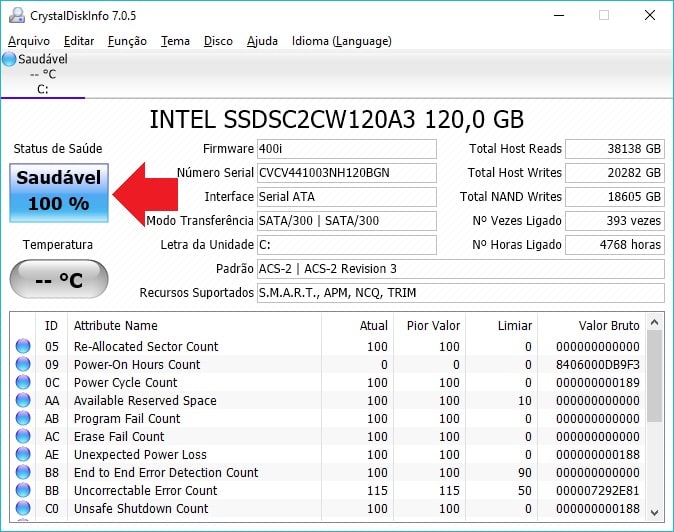Screen dimensions: 674x532
Task: Click the blue health orb beside Saudável at the top
Action: pos(9,59)
